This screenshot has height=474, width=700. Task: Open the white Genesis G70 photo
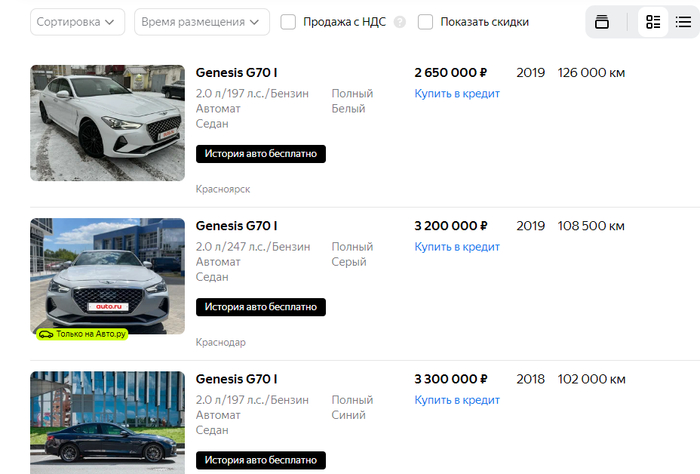click(108, 123)
